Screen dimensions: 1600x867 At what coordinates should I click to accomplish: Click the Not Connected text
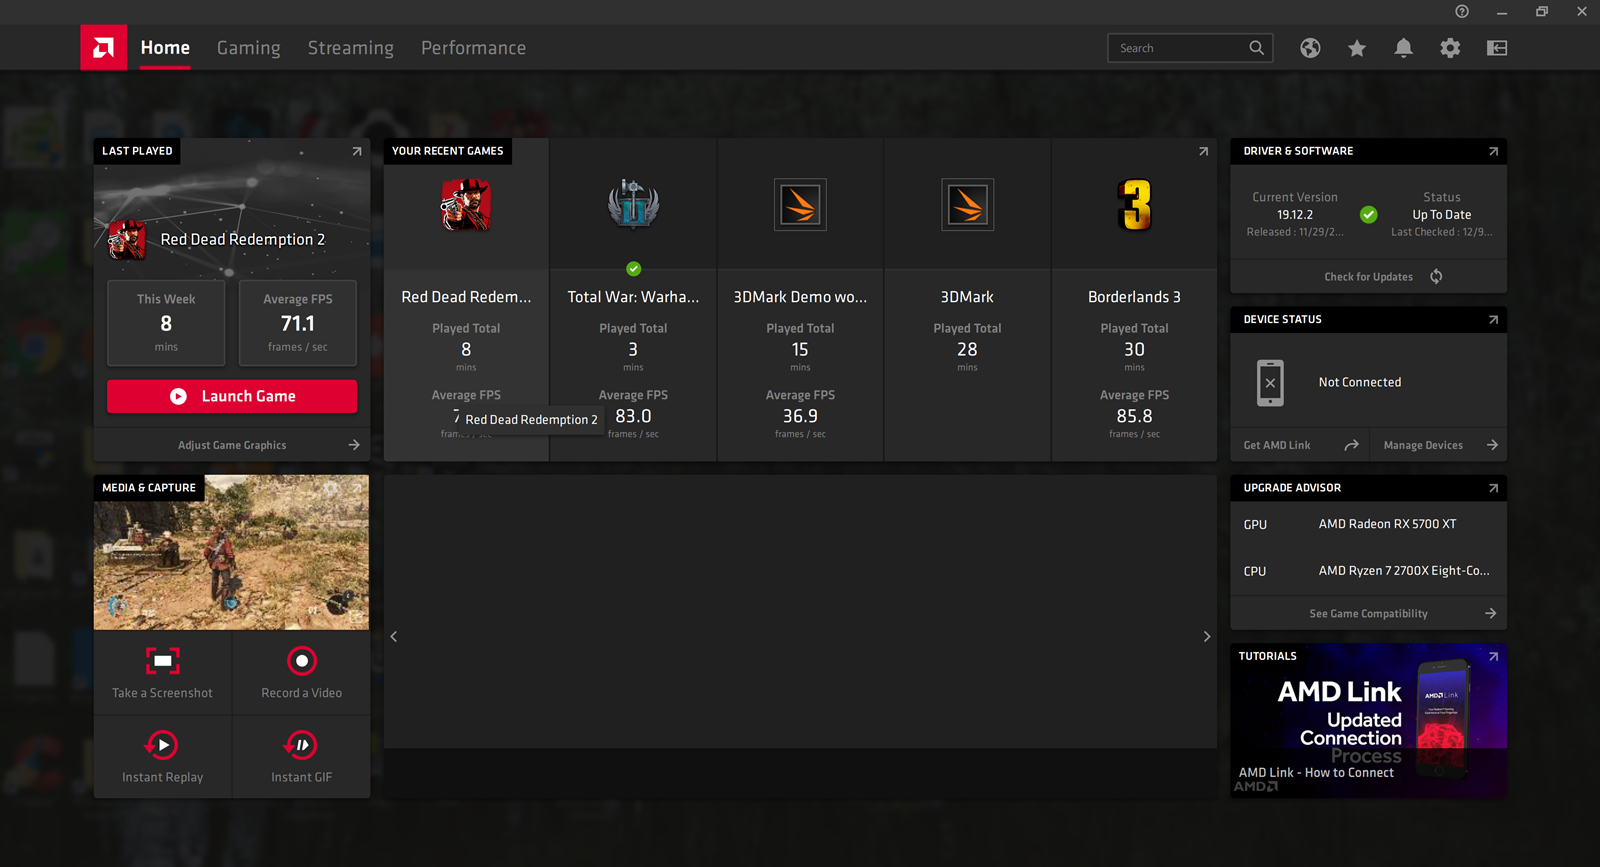[1360, 382]
